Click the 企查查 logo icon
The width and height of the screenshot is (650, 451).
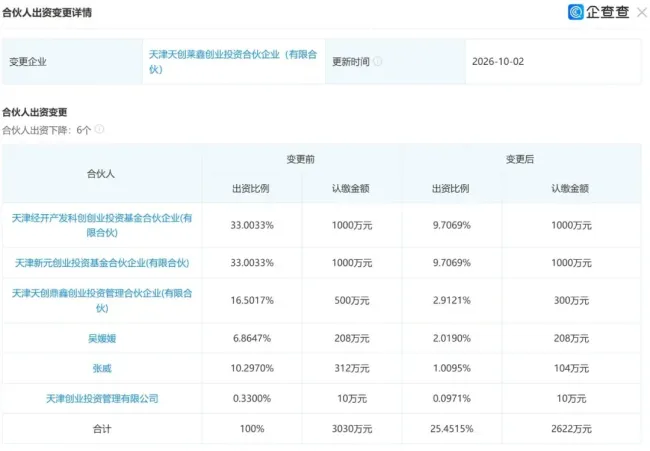575,12
